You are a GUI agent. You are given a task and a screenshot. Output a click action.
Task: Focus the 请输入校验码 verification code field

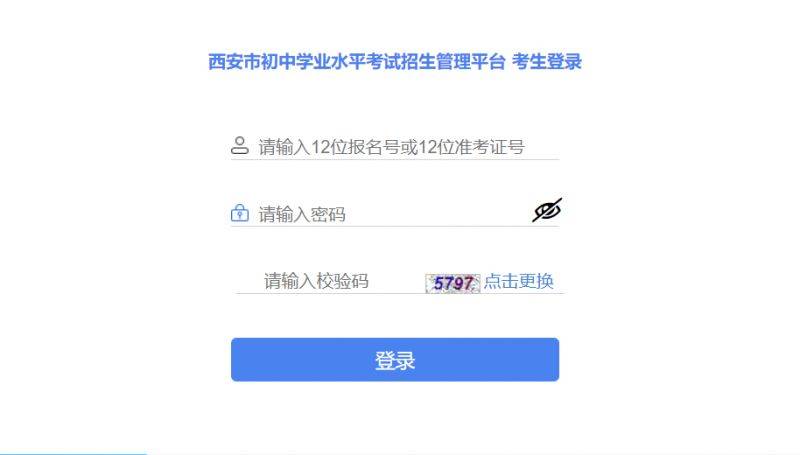(x=329, y=281)
